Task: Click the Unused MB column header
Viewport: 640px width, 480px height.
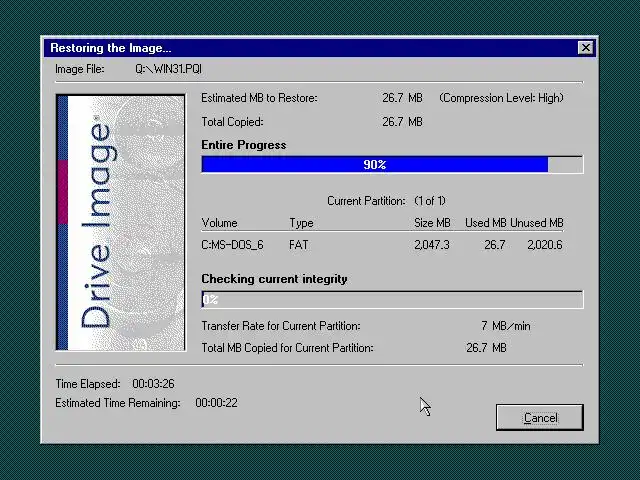Action: tap(537, 223)
